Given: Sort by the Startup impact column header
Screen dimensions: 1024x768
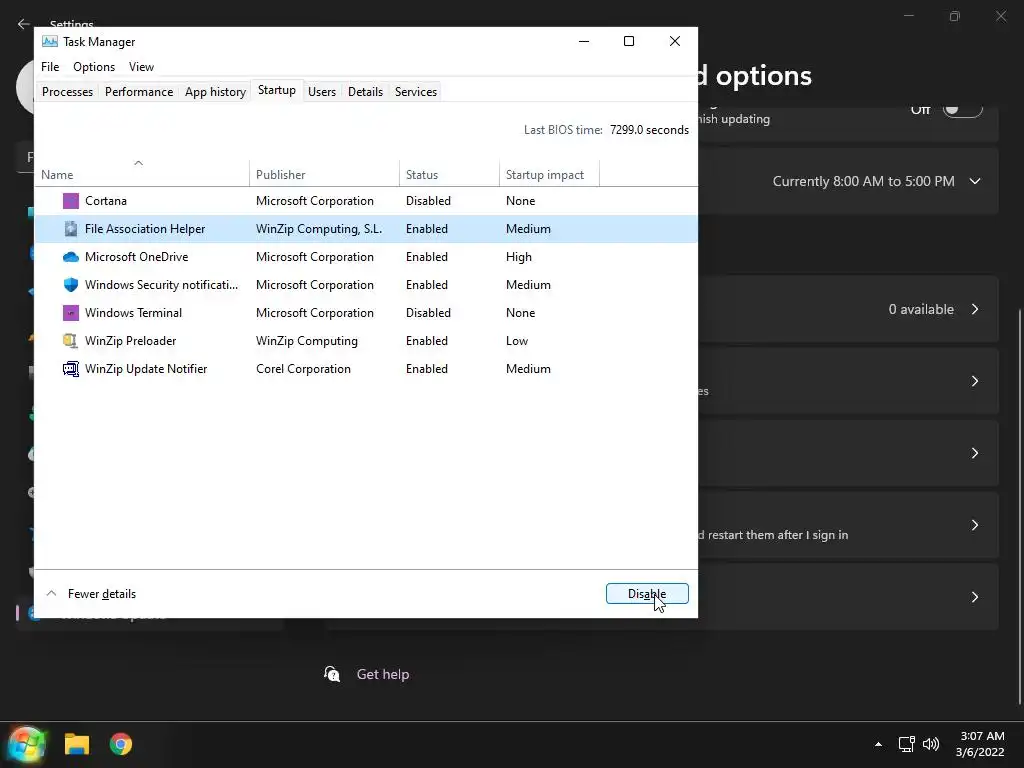Looking at the screenshot, I should 549,174.
